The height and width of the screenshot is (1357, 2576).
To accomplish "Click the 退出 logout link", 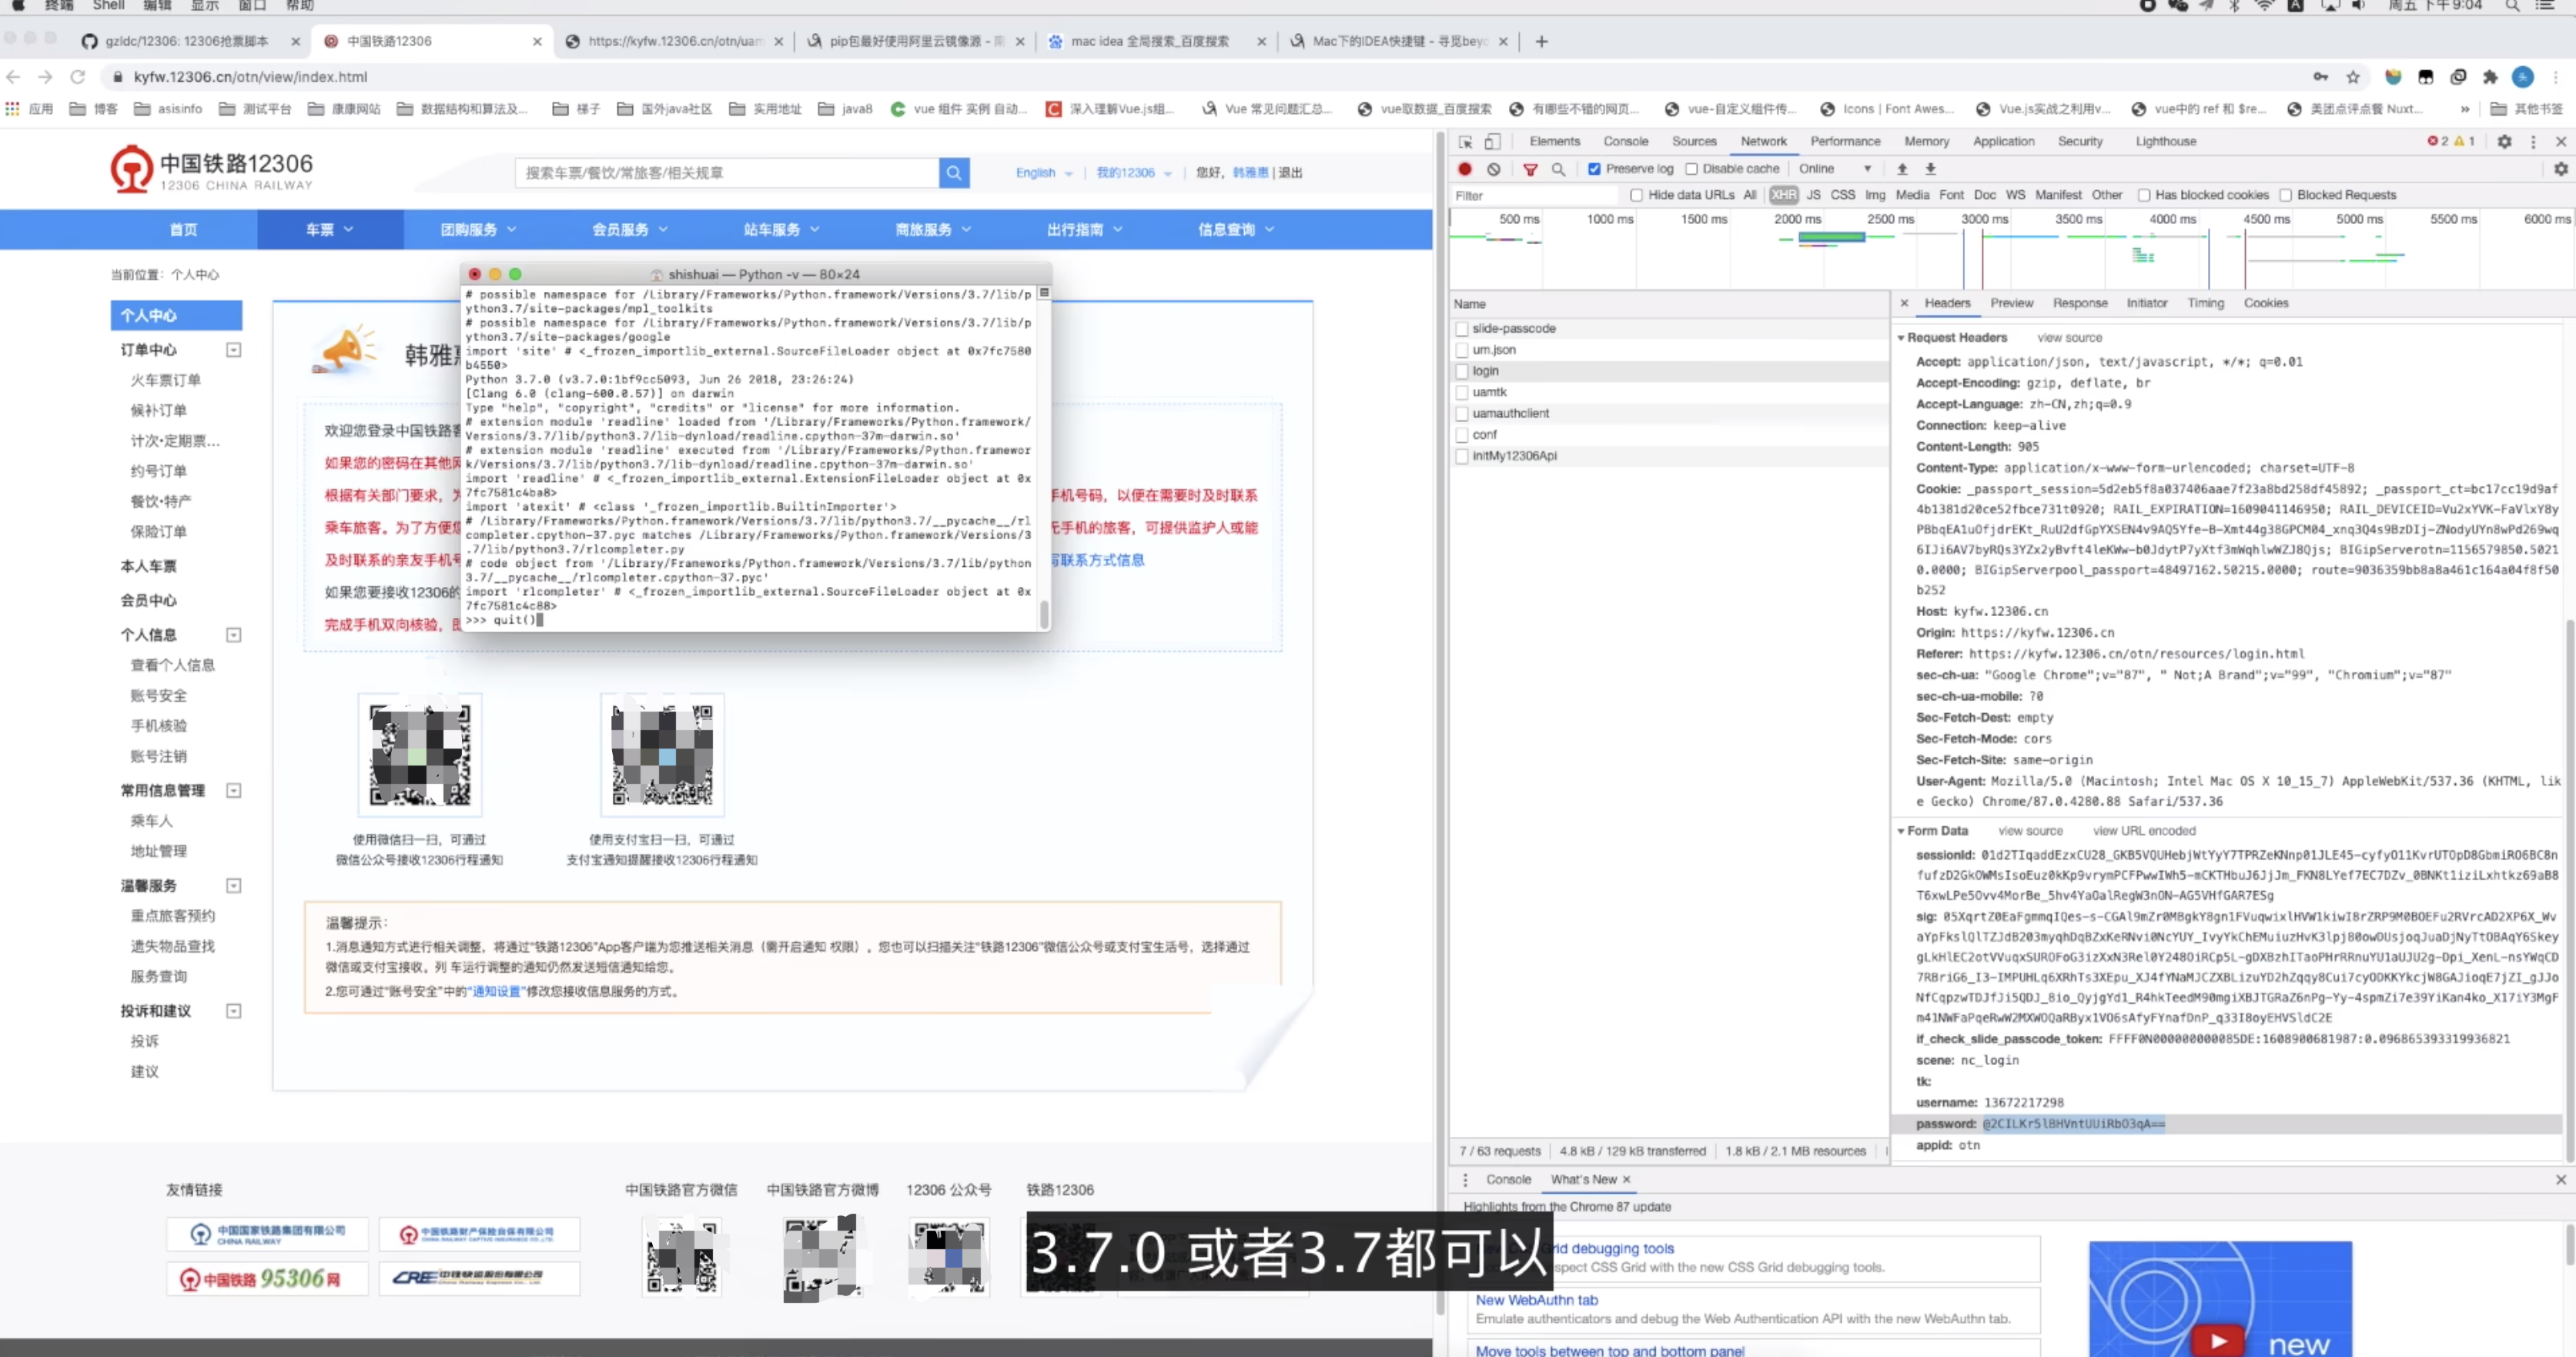I will (x=1290, y=173).
